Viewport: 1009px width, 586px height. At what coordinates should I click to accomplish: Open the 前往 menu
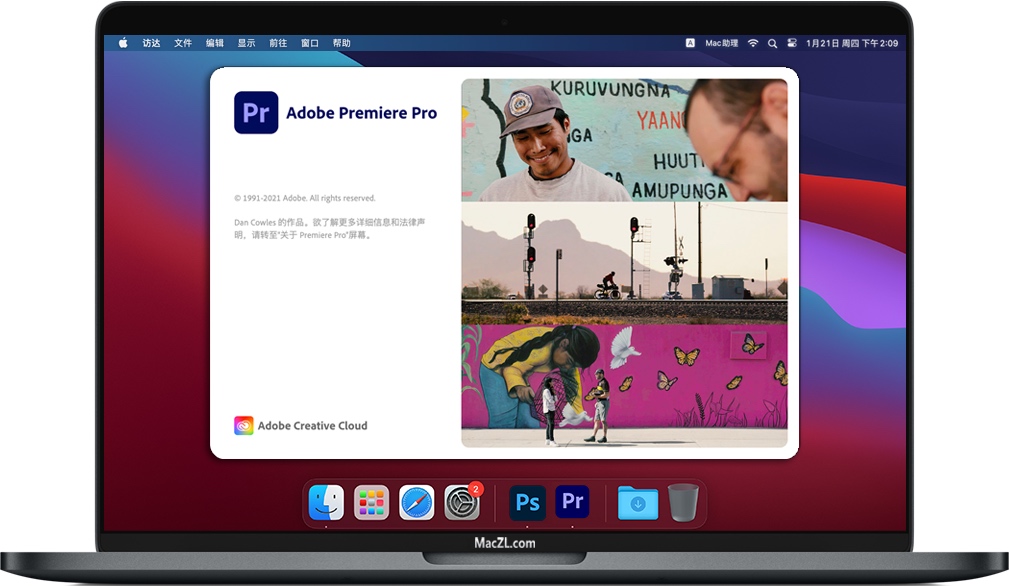pyautogui.click(x=278, y=43)
